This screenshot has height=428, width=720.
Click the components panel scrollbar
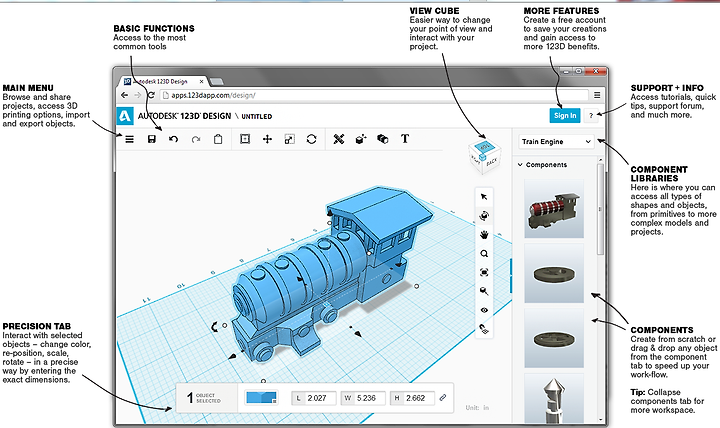[600, 209]
